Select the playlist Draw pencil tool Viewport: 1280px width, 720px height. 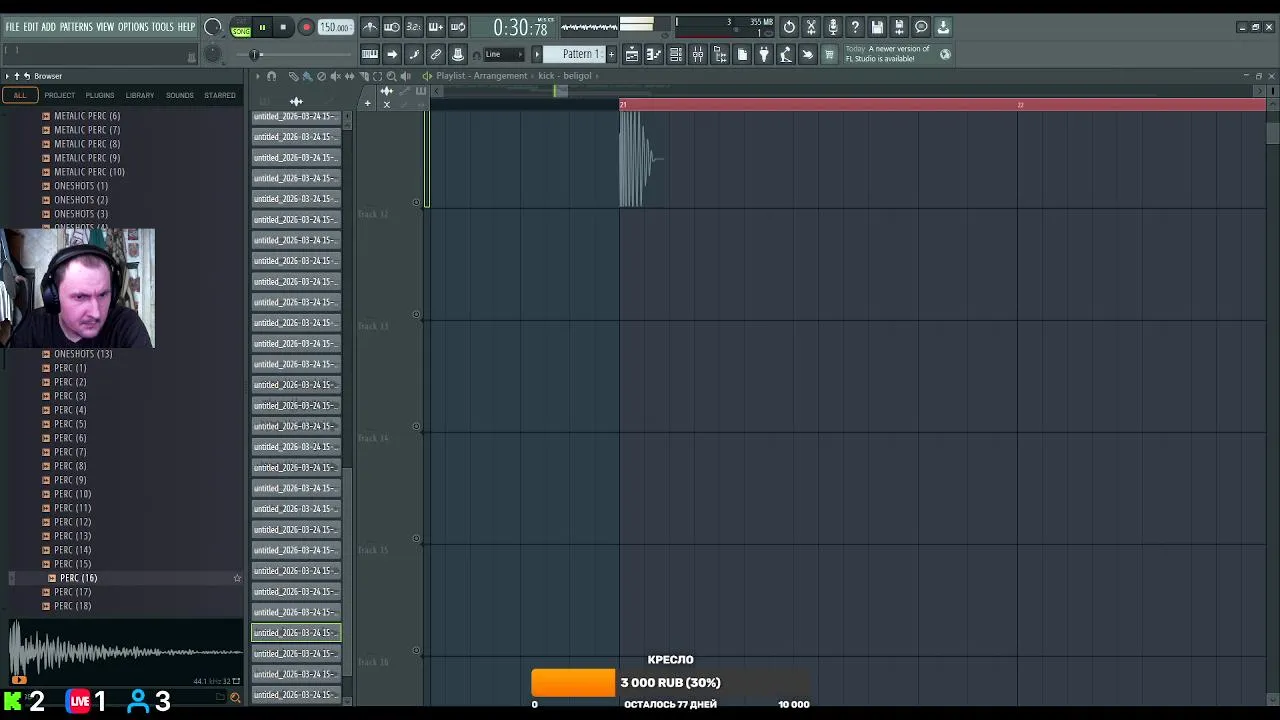coord(294,76)
